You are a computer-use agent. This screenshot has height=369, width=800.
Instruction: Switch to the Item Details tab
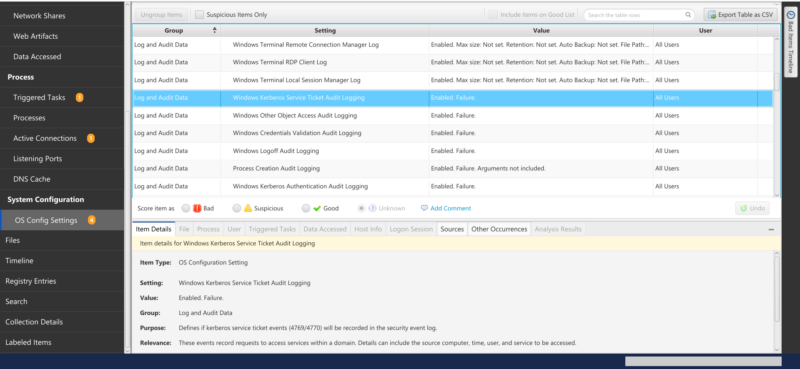154,229
